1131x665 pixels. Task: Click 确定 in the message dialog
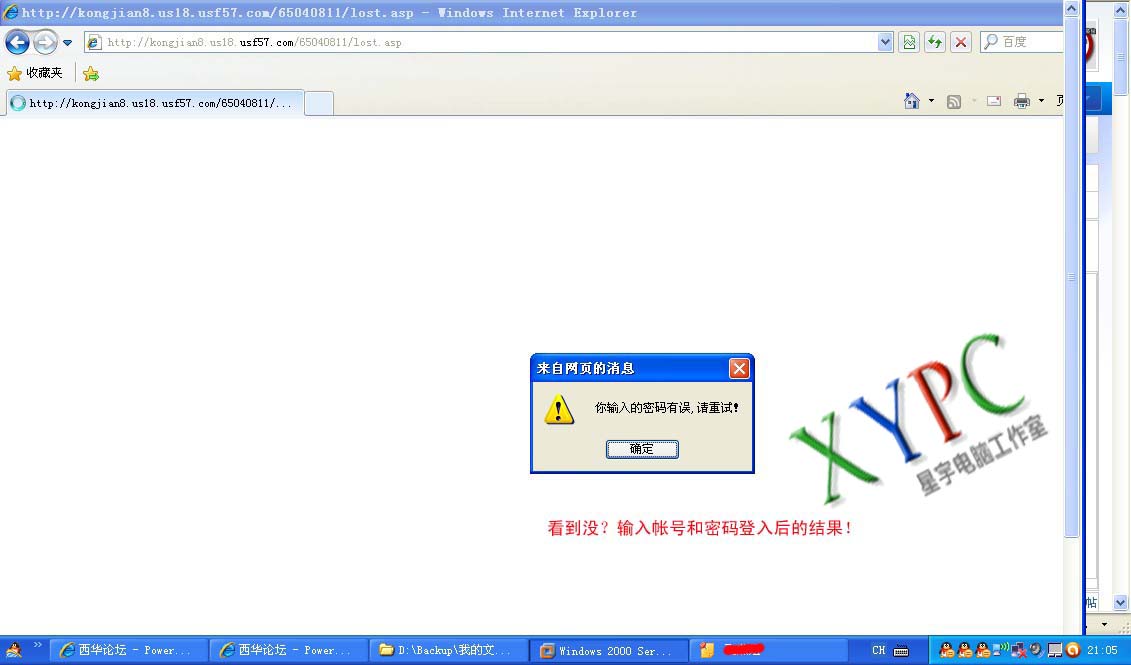tap(642, 449)
